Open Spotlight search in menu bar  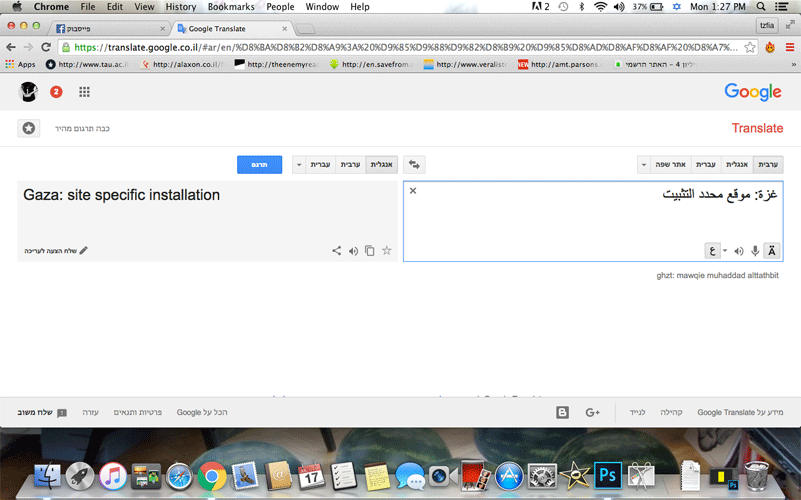click(761, 7)
